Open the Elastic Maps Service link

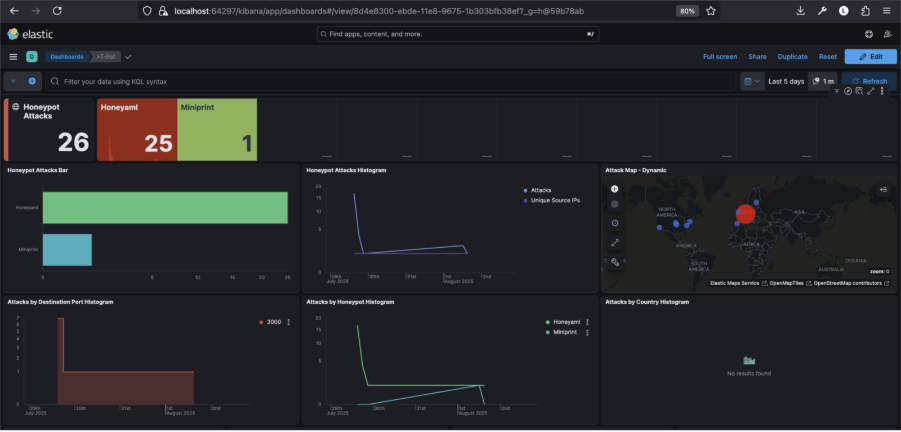click(x=733, y=283)
